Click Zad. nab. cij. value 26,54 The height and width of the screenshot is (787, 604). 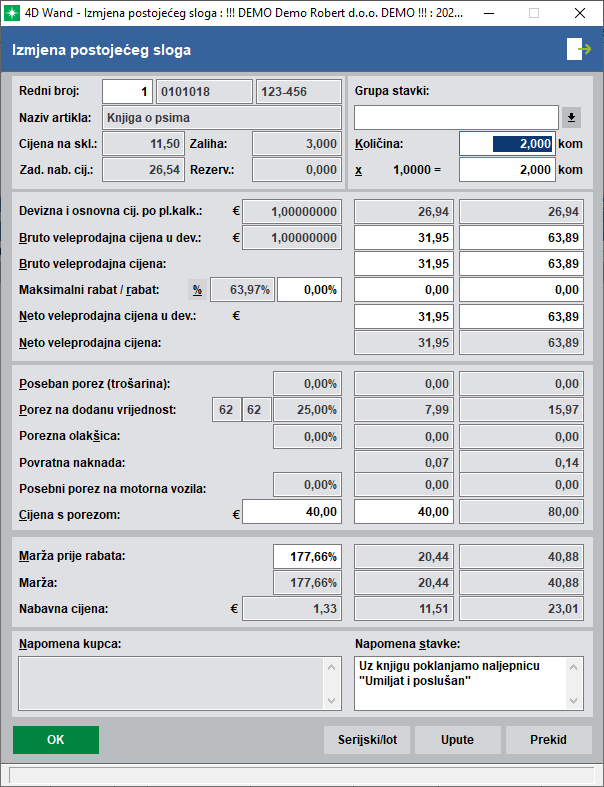click(144, 170)
